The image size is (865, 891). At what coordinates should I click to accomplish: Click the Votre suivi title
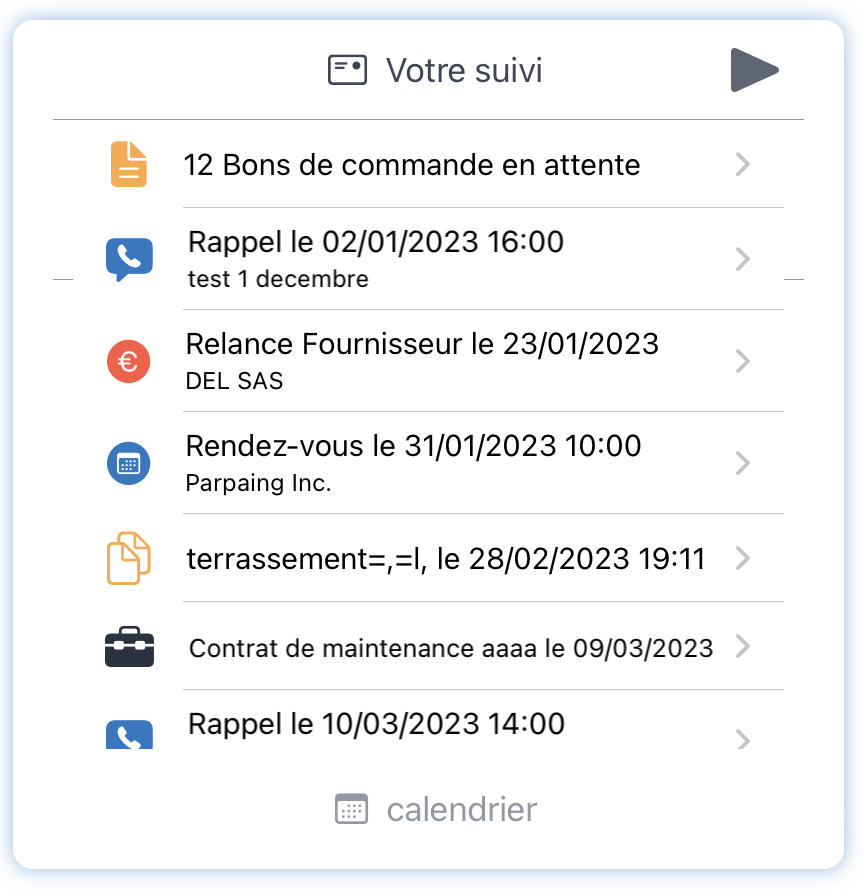(464, 70)
